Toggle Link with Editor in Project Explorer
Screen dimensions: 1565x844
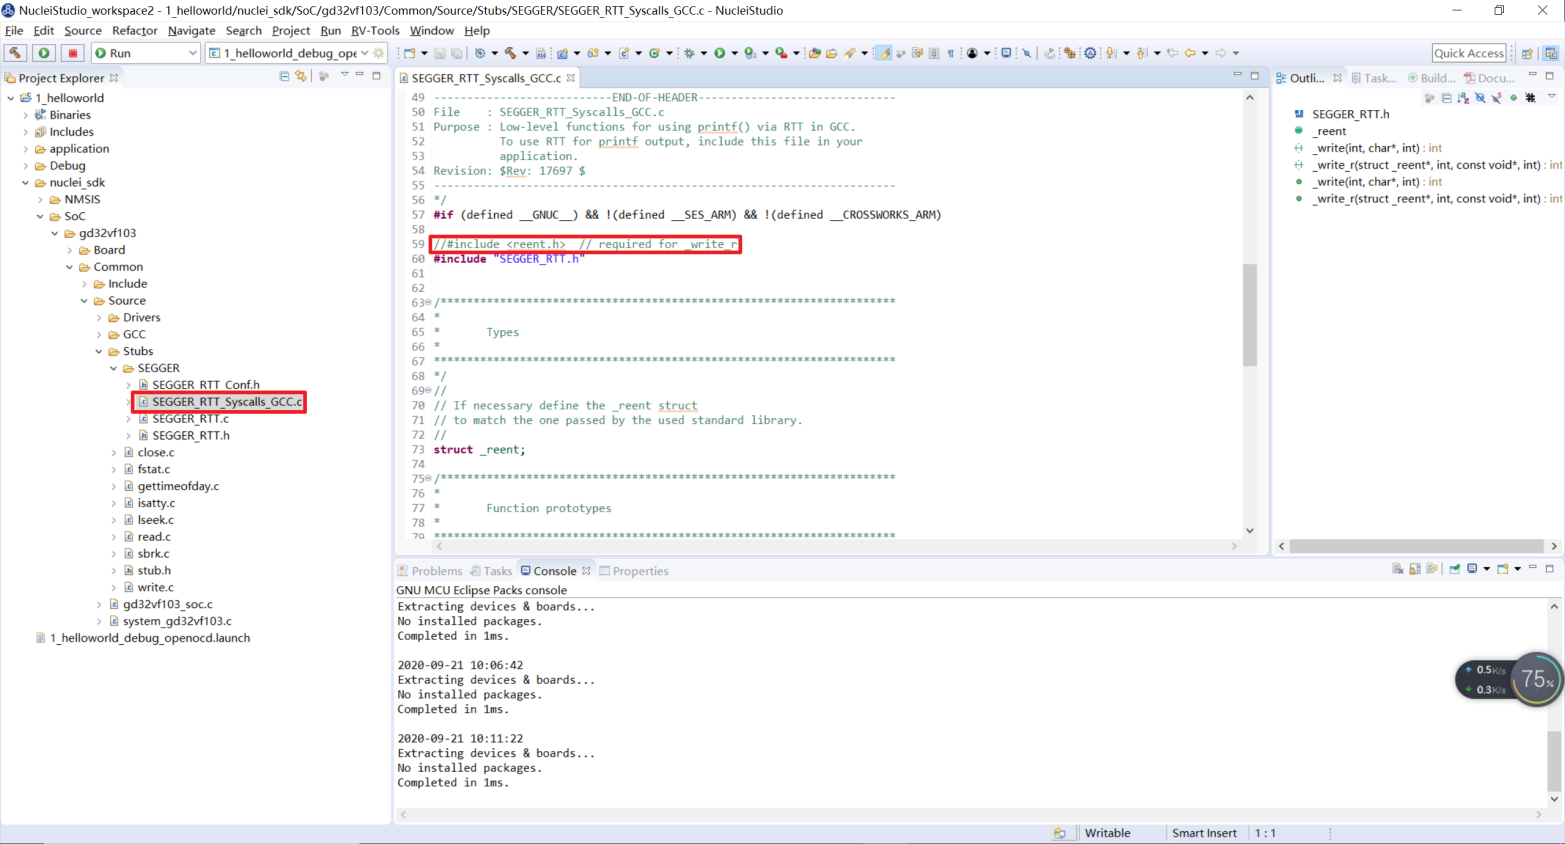click(300, 76)
